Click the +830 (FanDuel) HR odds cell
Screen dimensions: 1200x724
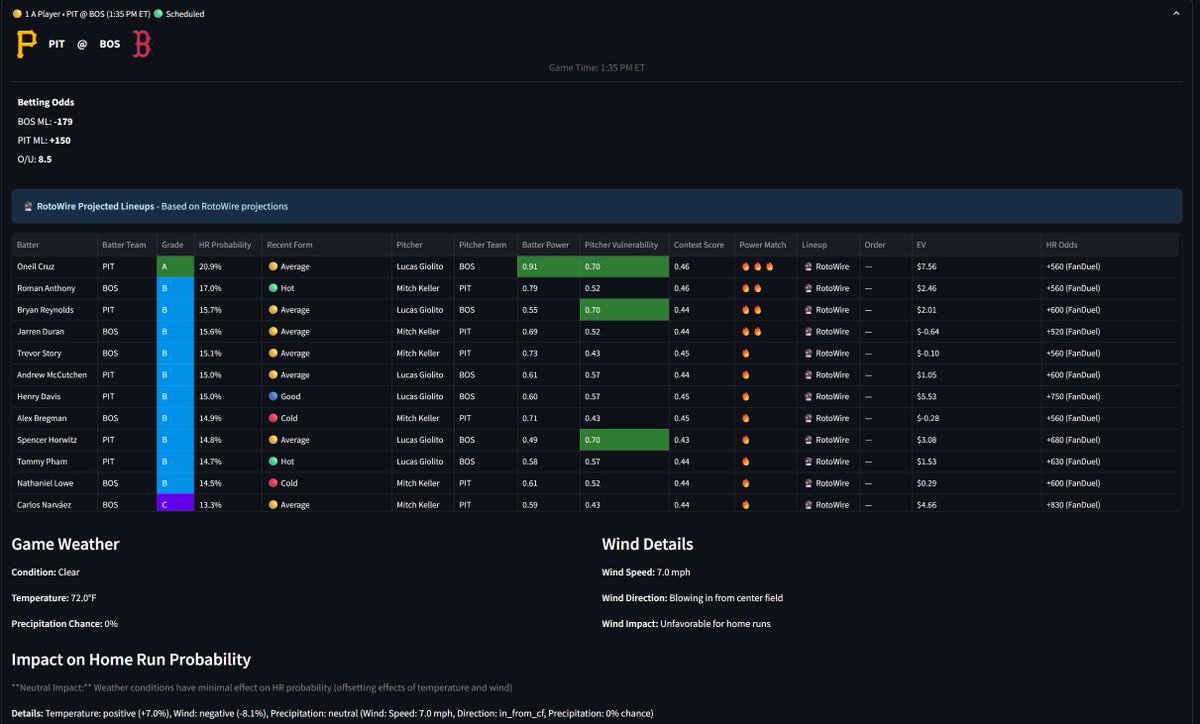[1112, 505]
